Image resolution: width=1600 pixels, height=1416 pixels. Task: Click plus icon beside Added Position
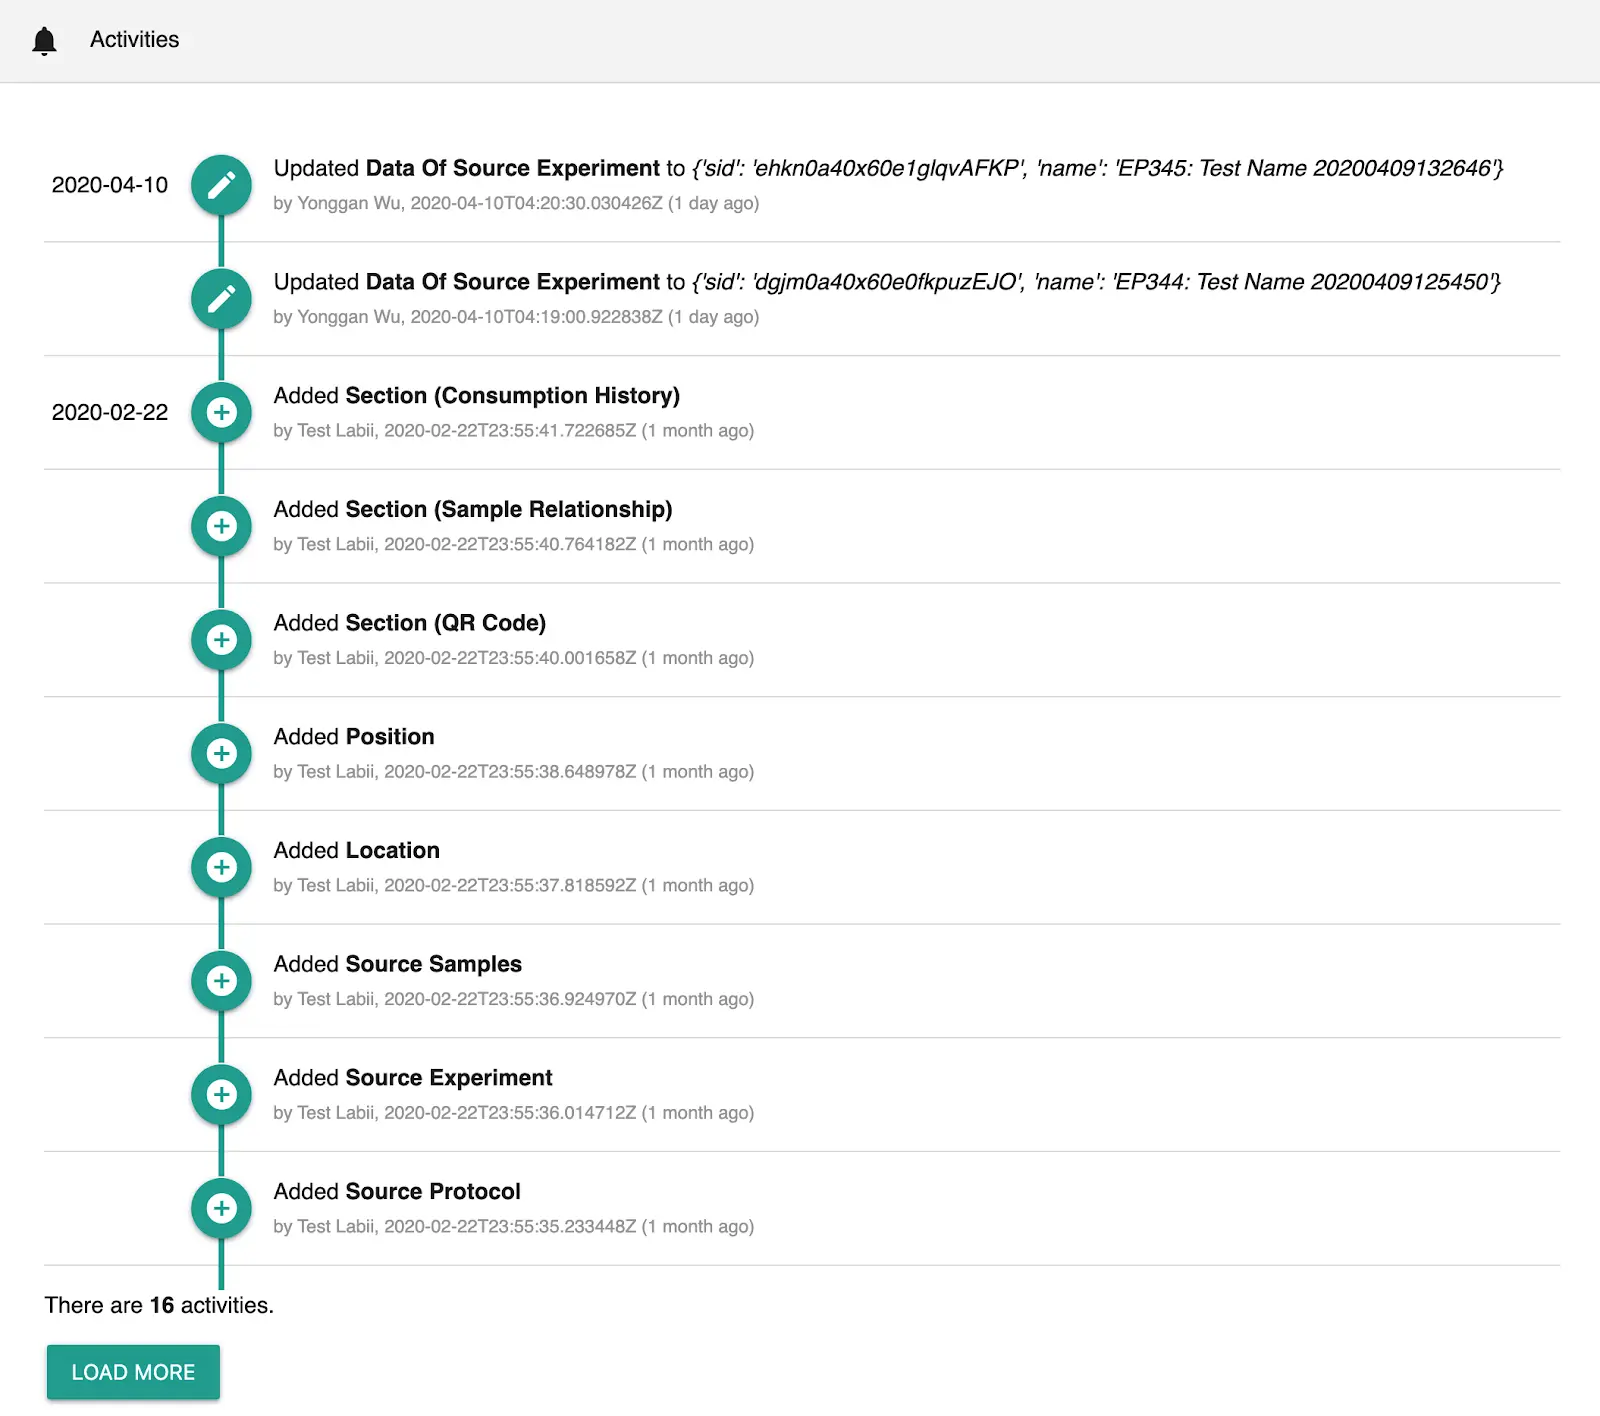click(221, 753)
